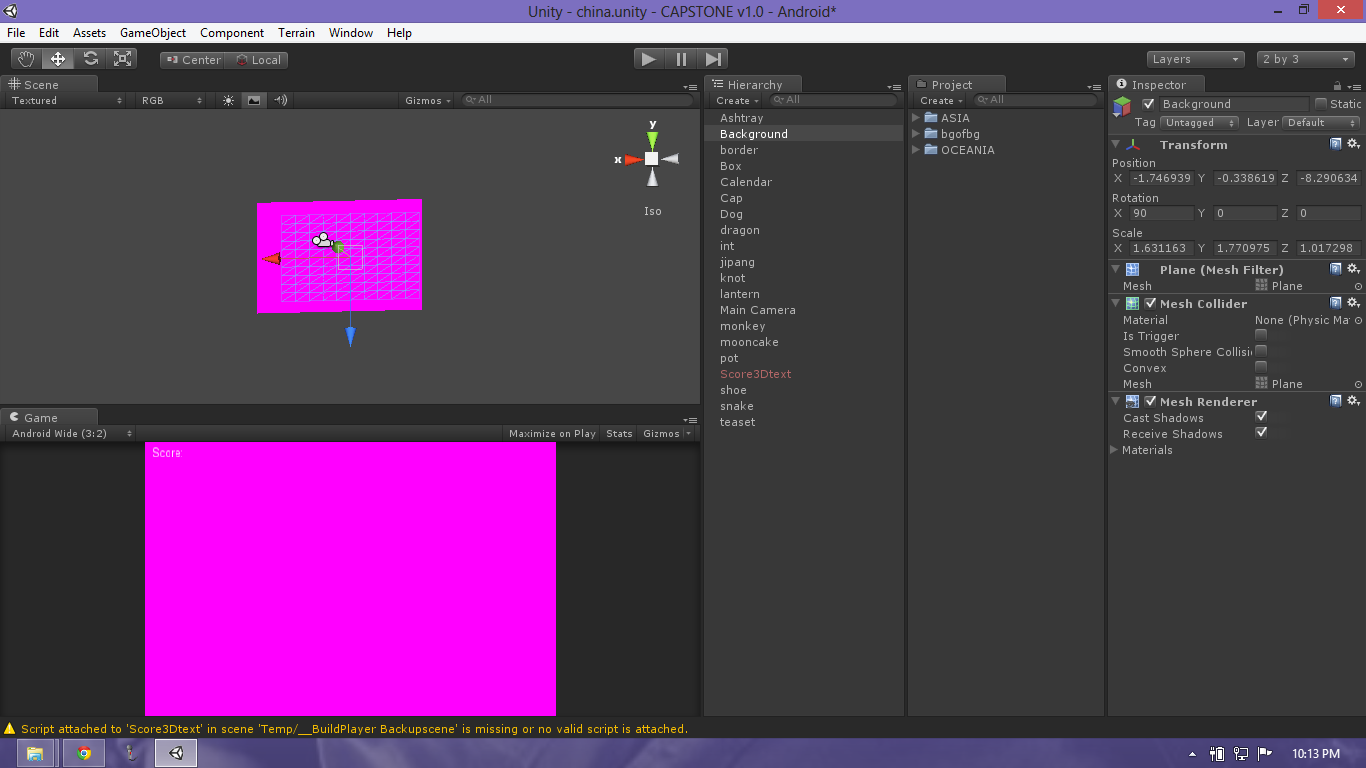Switch to the Game tab
Viewport: 1366px width, 768px height.
[48, 418]
